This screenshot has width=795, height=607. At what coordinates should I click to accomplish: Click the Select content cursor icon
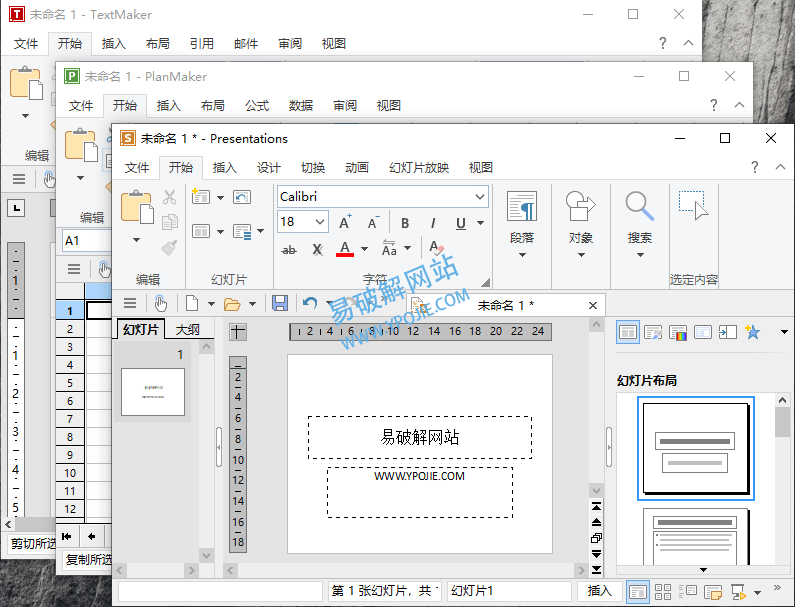(x=693, y=206)
